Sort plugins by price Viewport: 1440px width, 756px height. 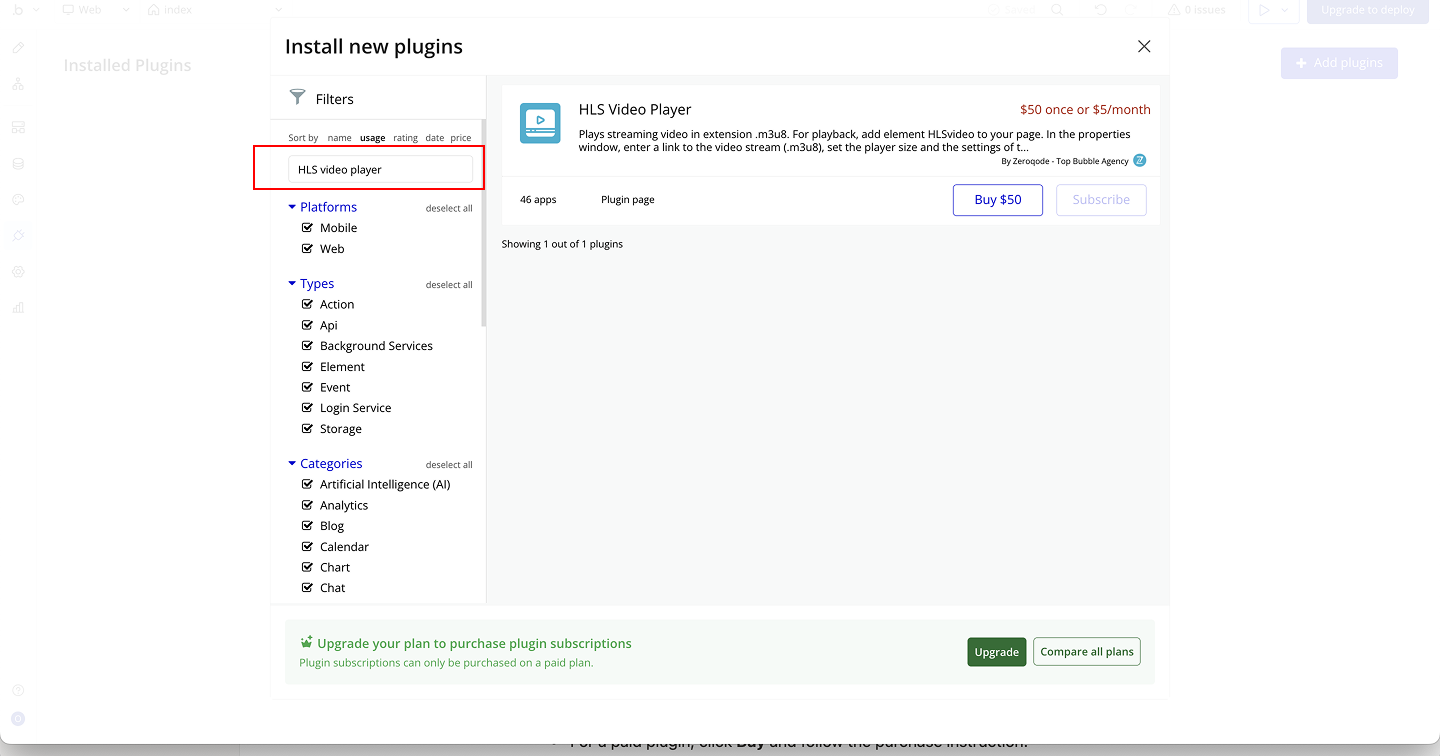click(x=460, y=138)
